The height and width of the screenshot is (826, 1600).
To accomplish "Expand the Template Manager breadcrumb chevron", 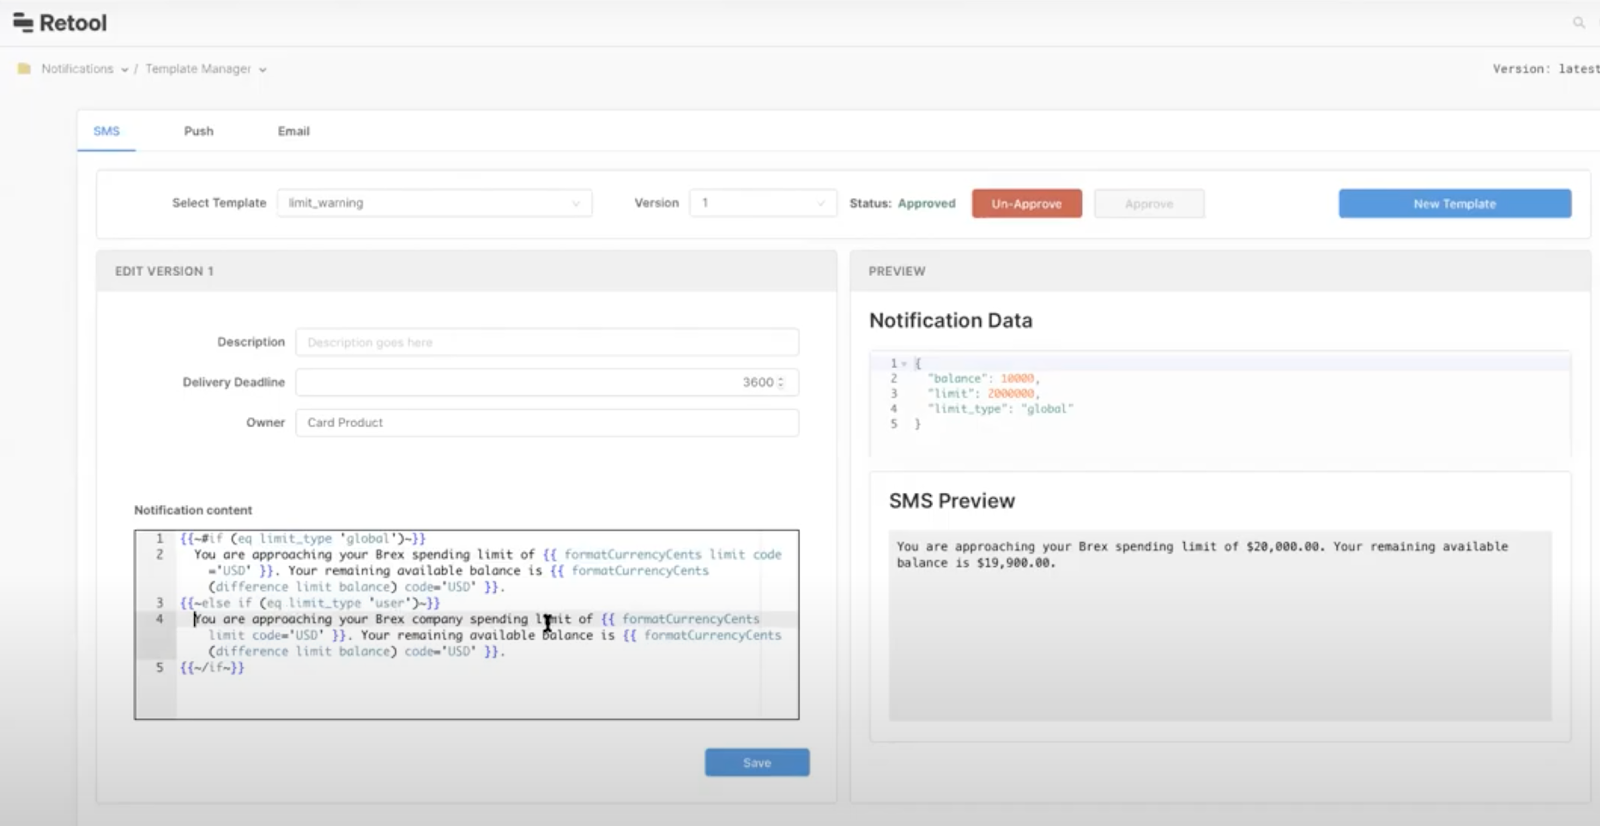I will pyautogui.click(x=263, y=70).
